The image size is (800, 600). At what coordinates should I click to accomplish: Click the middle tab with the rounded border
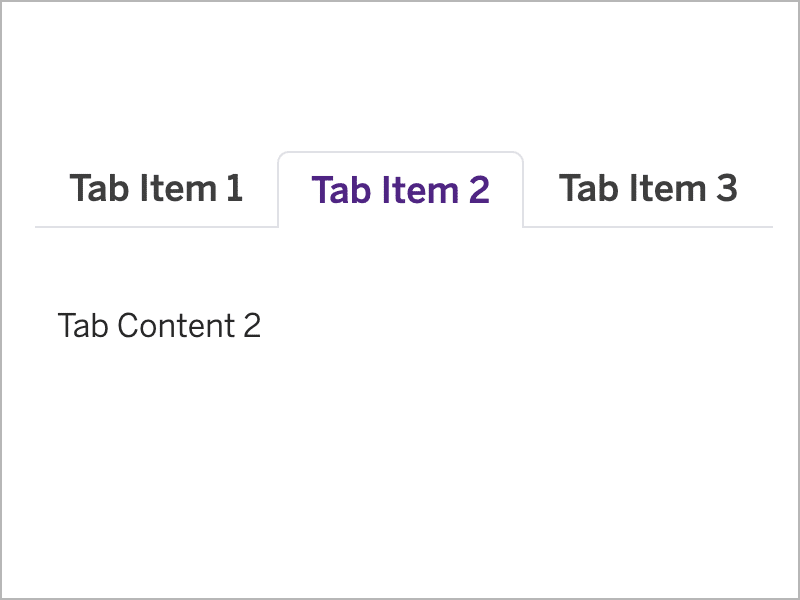(x=400, y=189)
